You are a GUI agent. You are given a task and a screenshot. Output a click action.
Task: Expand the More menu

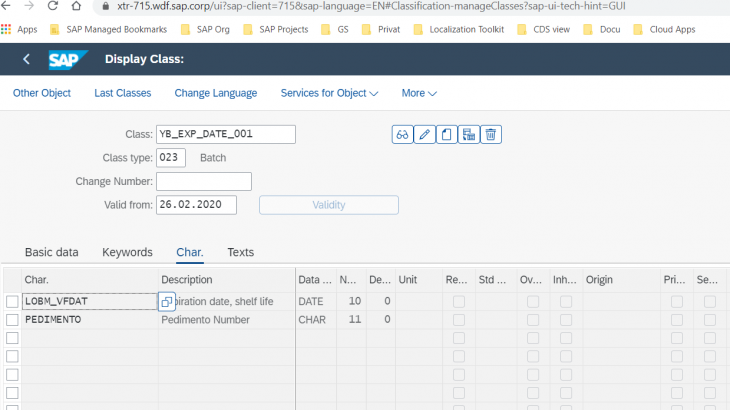[419, 93]
